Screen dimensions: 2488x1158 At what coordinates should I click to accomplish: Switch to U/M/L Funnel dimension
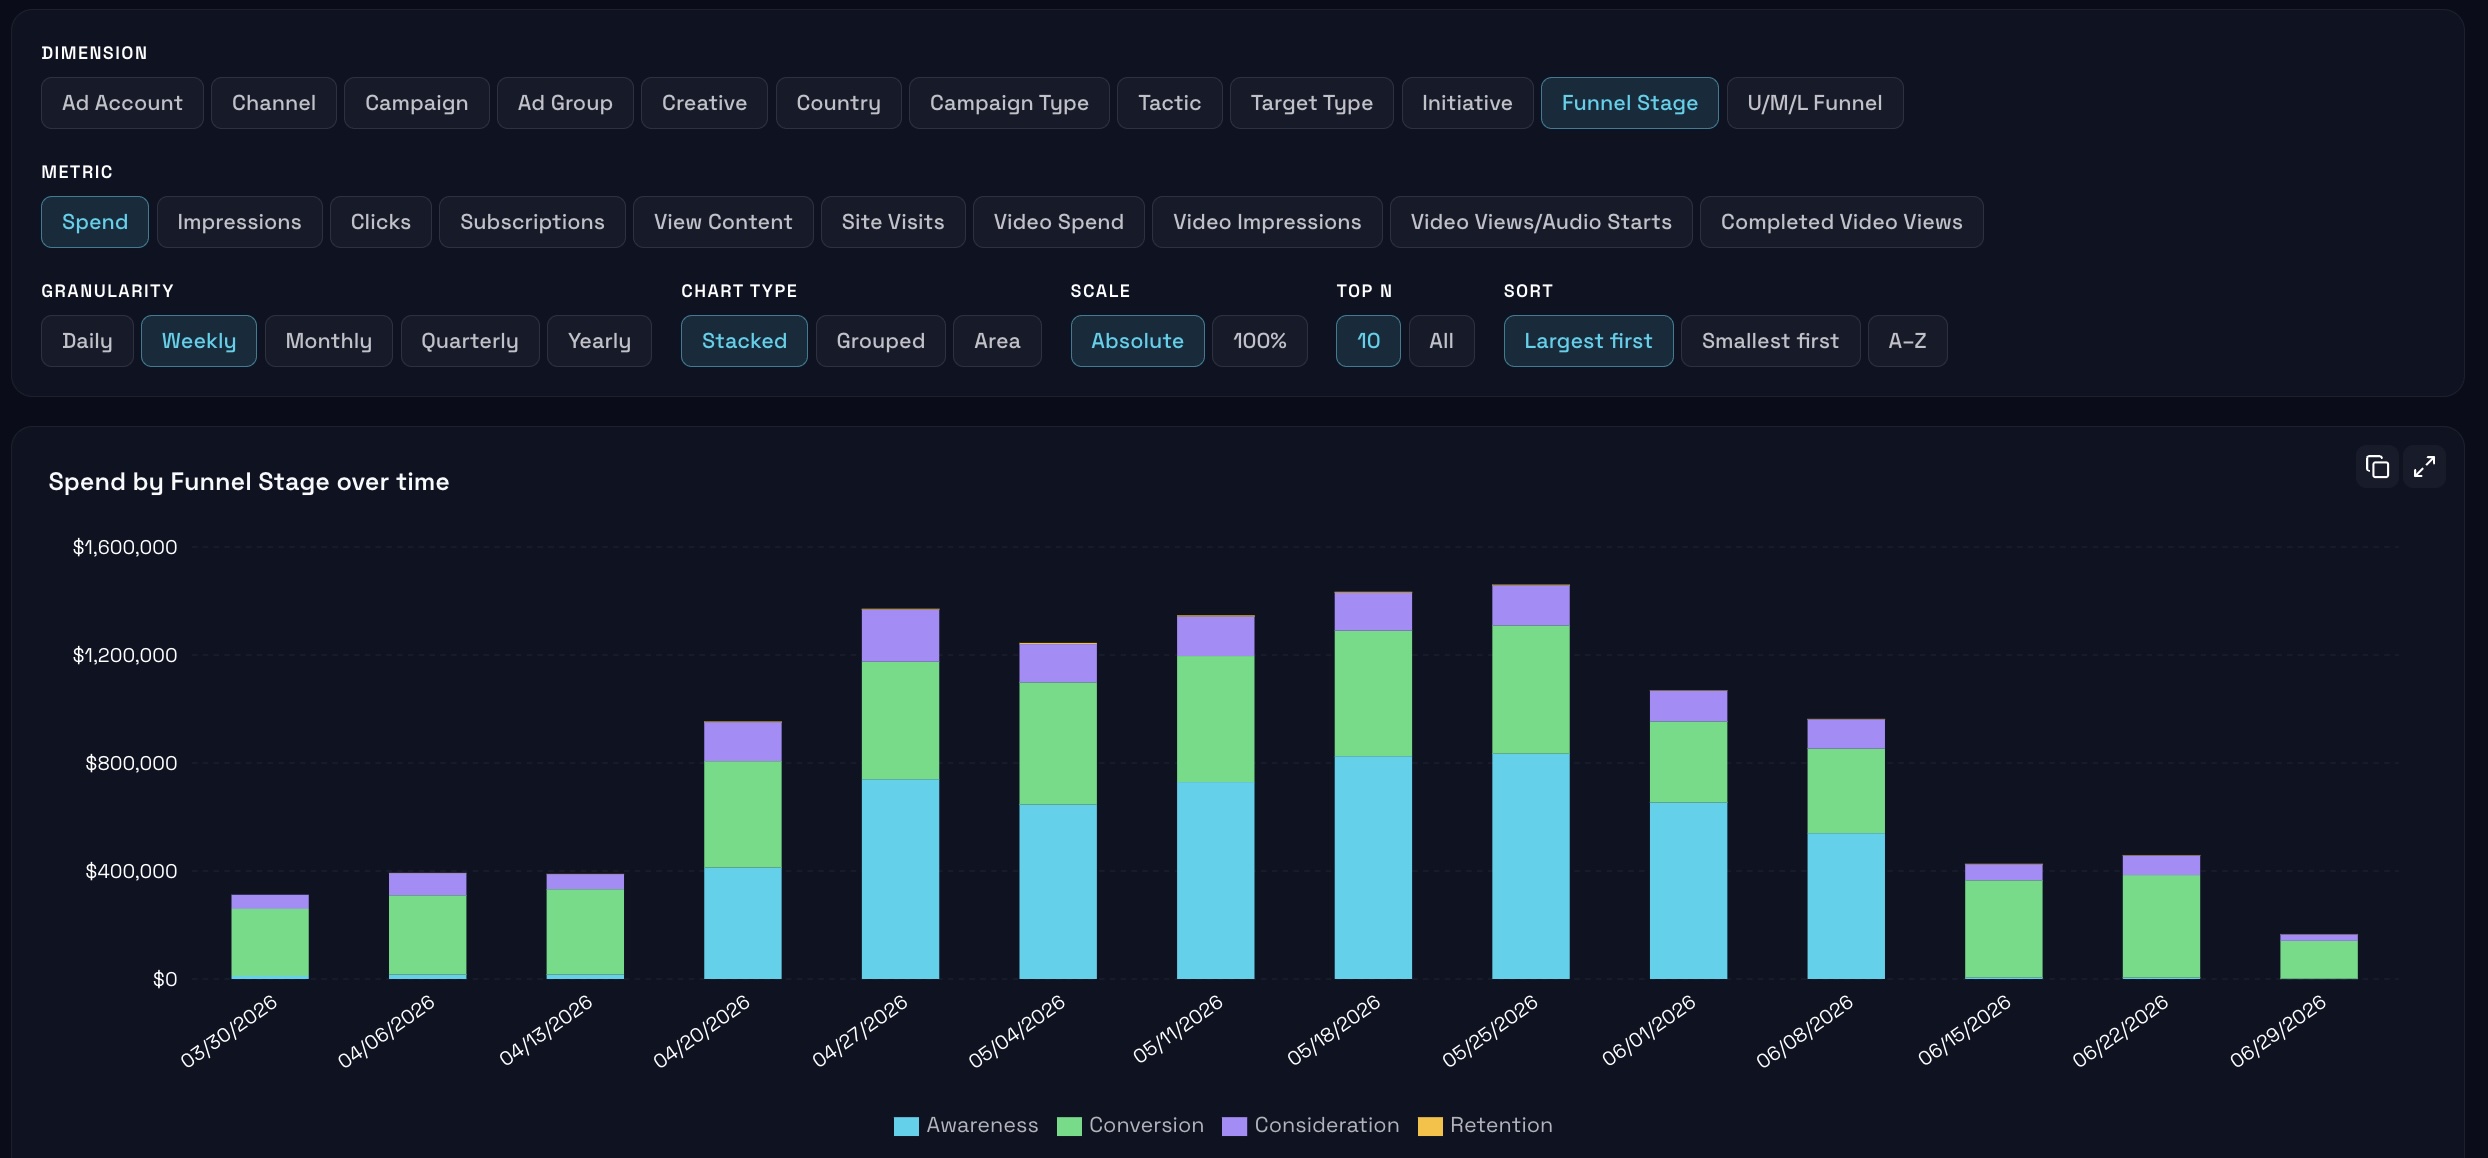tap(1814, 103)
